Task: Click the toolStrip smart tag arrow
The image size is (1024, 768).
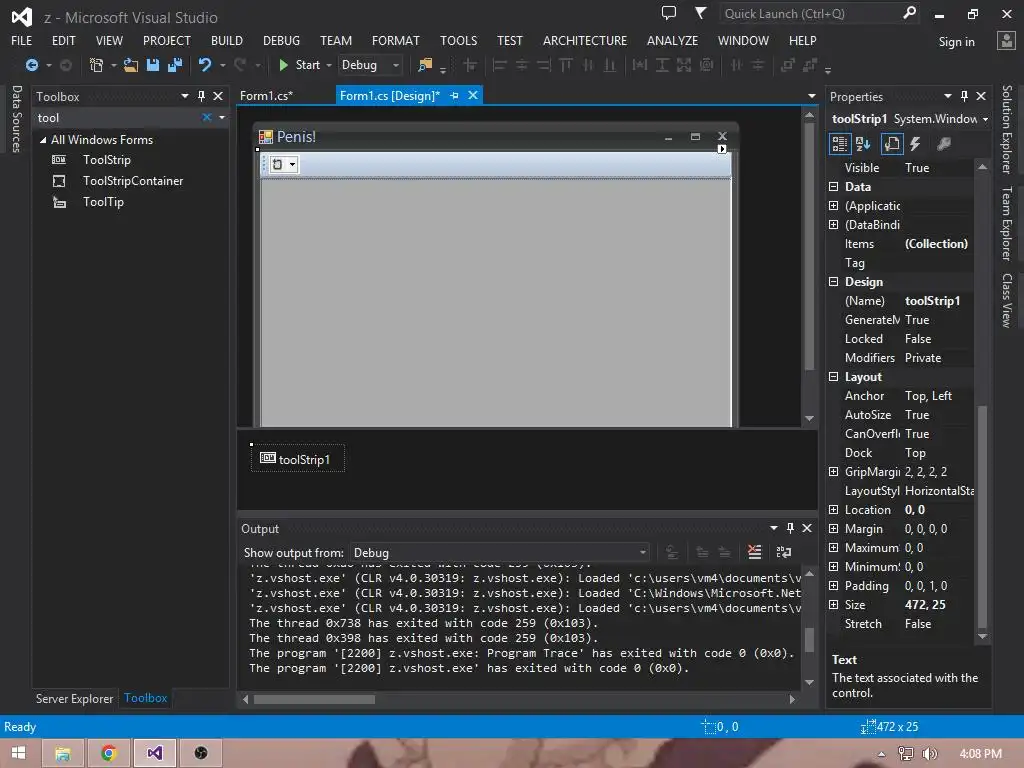Action: 722,149
